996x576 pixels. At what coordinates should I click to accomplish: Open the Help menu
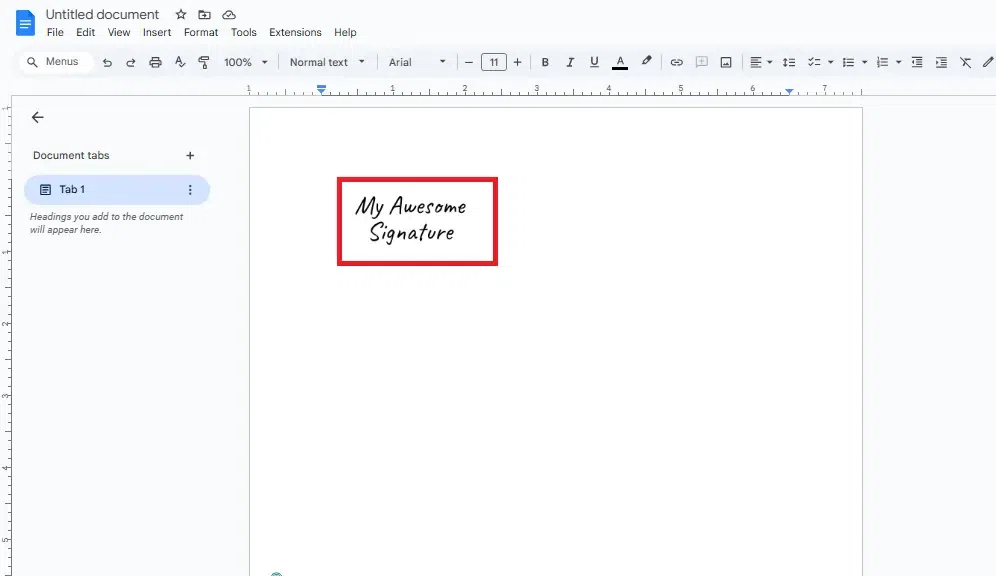pos(345,32)
